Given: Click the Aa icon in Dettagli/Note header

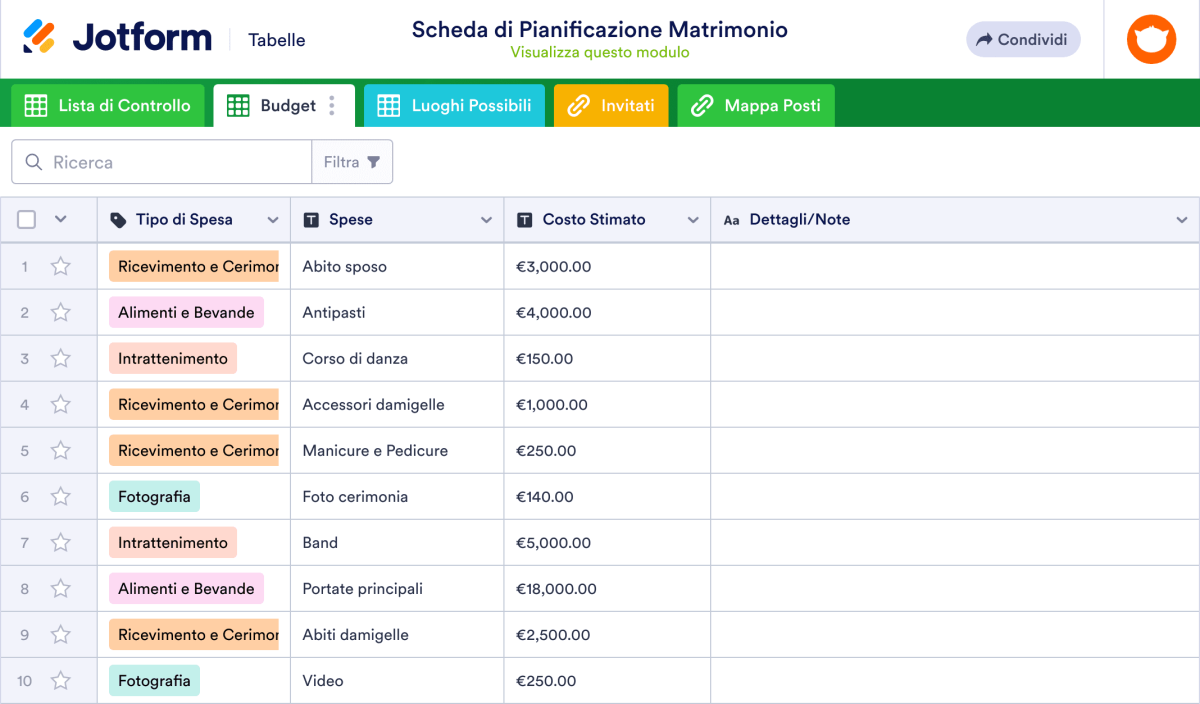Looking at the screenshot, I should coord(732,220).
